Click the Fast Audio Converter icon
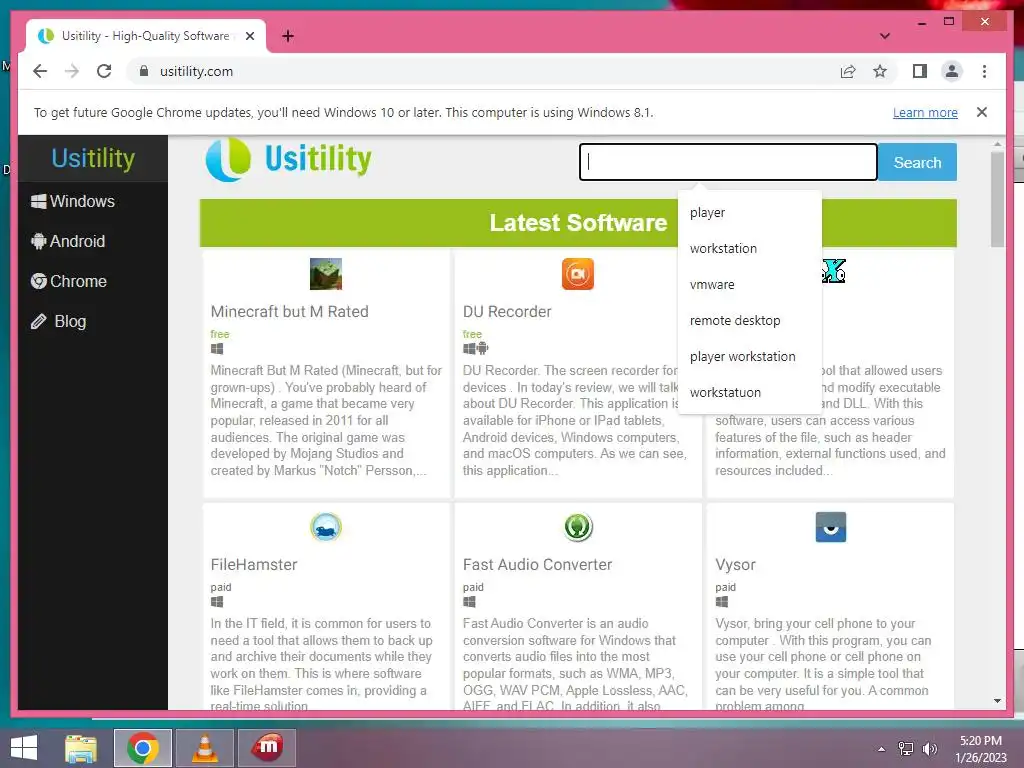Viewport: 1024px width, 768px height. point(578,527)
